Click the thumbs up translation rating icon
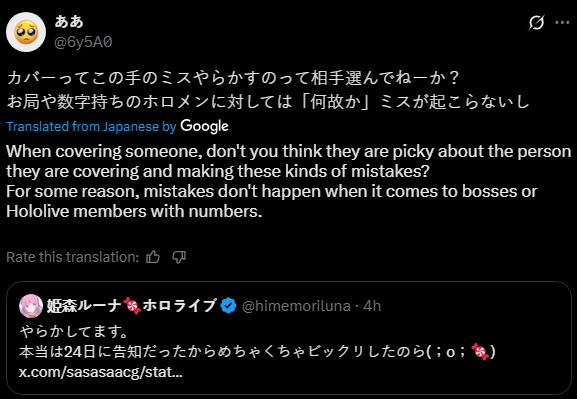The width and height of the screenshot is (577, 399). [x=153, y=257]
